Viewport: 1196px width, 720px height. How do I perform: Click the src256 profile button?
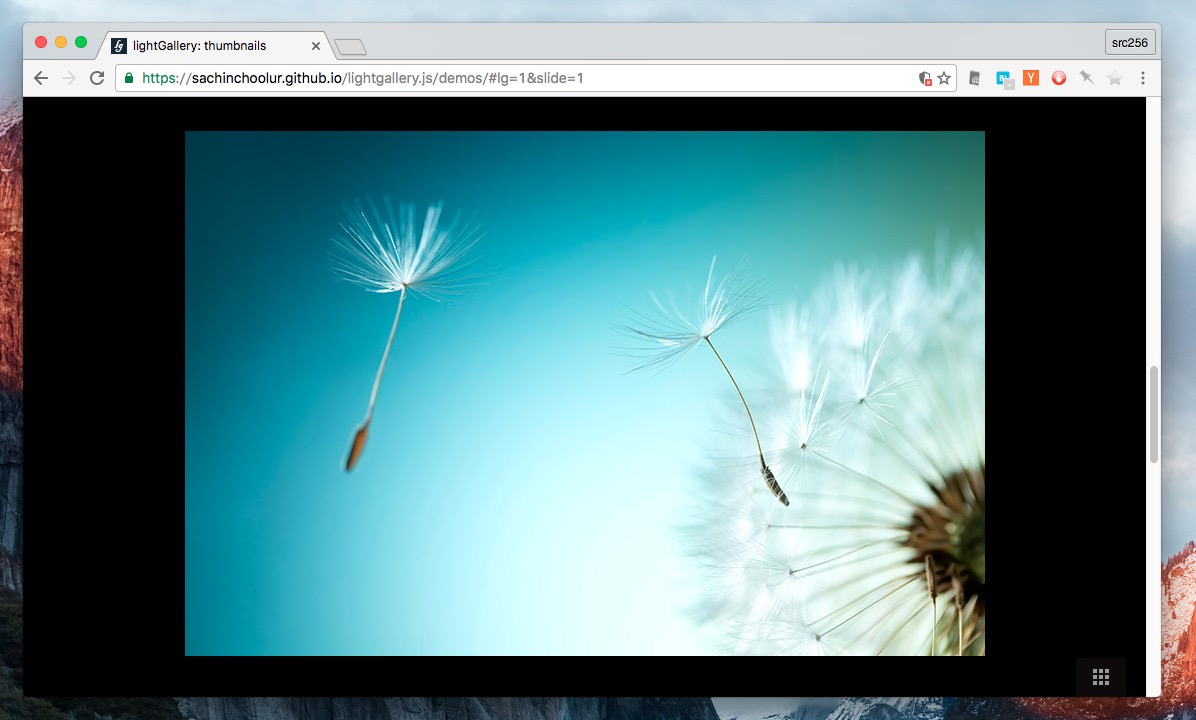[x=1130, y=42]
